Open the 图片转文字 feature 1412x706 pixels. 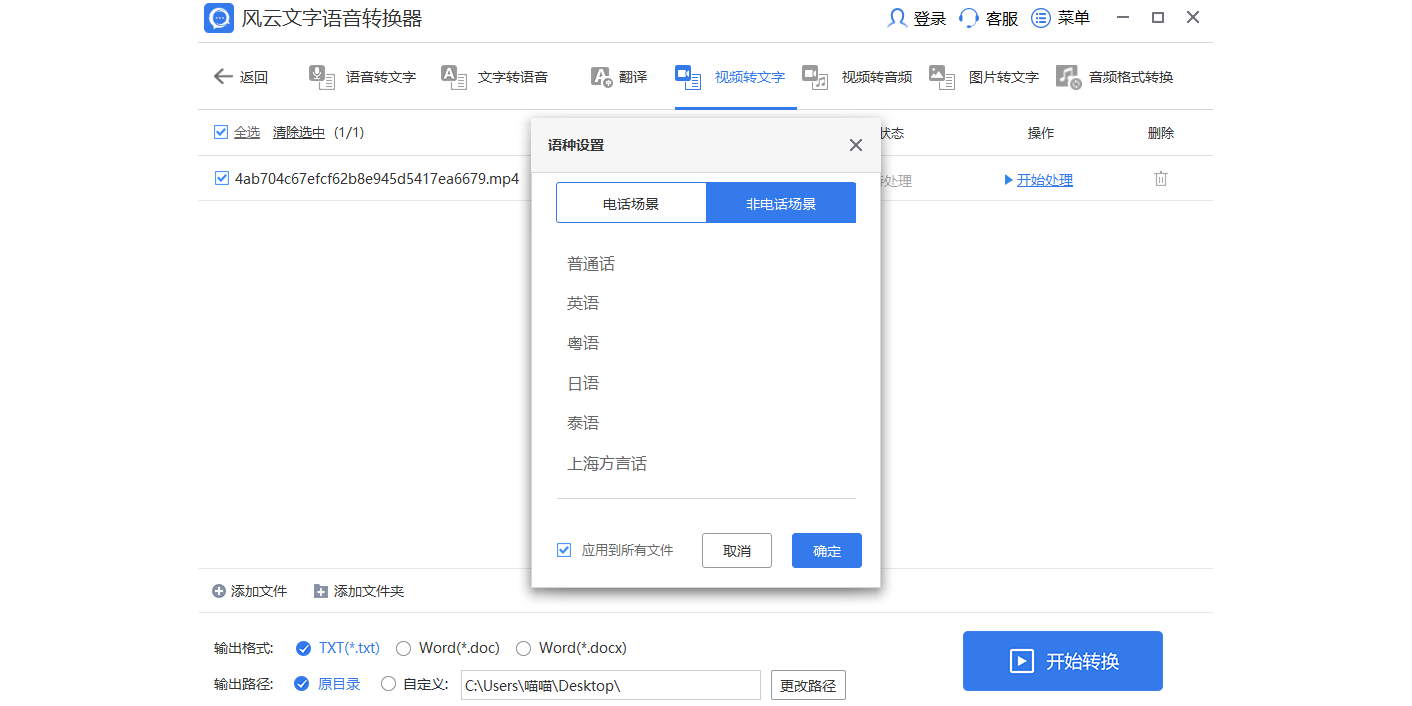(x=1004, y=76)
